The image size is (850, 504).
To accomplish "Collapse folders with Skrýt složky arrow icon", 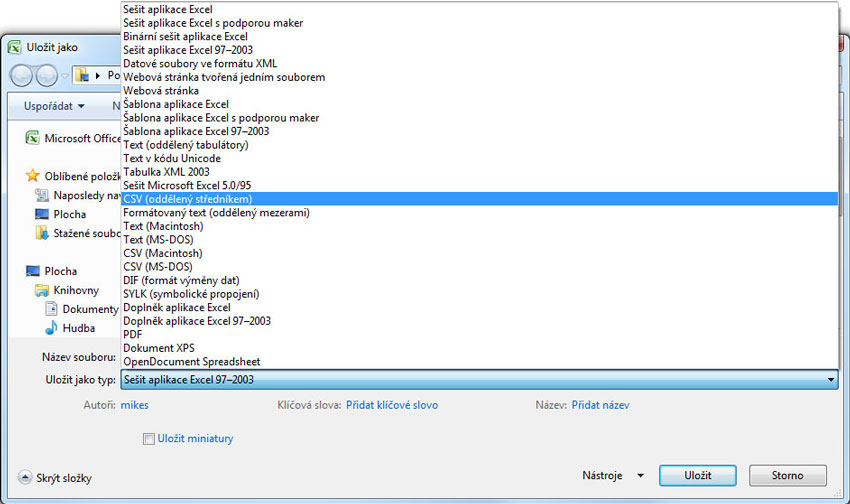I will pyautogui.click(x=25, y=478).
